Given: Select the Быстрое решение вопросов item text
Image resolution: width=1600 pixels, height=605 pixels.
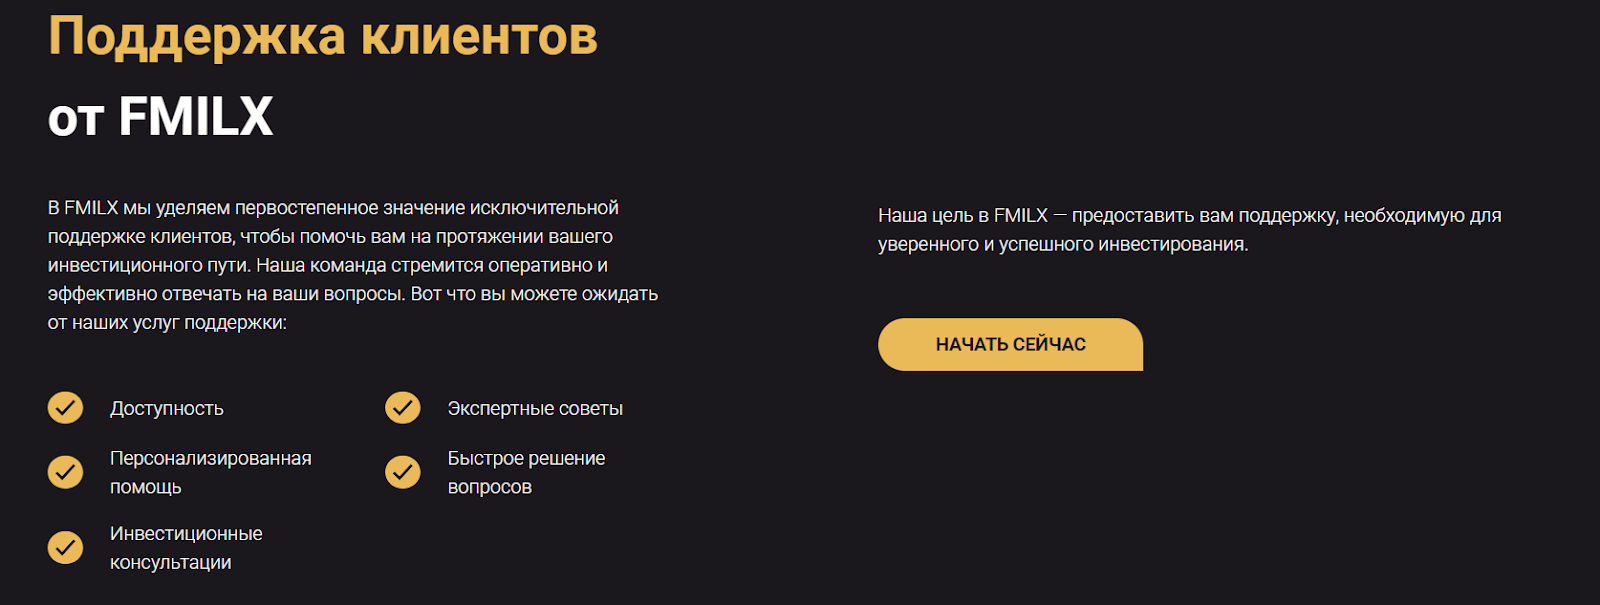Looking at the screenshot, I should point(526,472).
